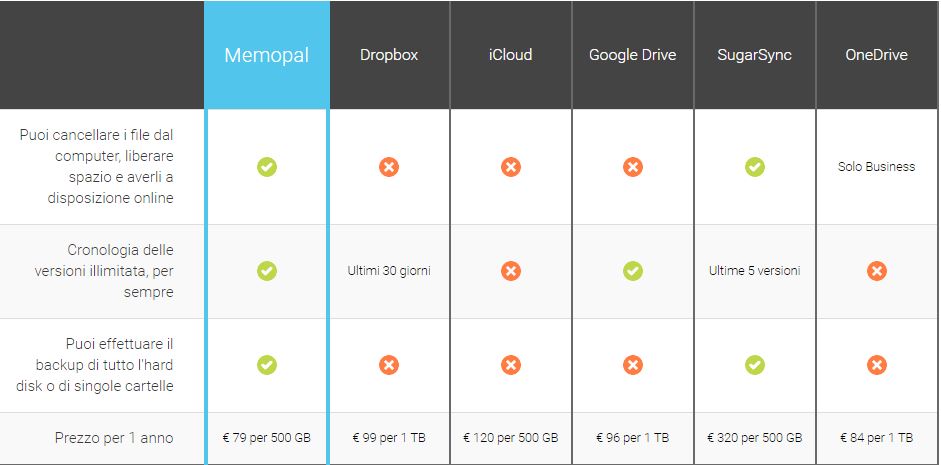Viewport: 941px width, 465px height.
Task: Click Google Drive green check for version history
Action: coord(633,271)
